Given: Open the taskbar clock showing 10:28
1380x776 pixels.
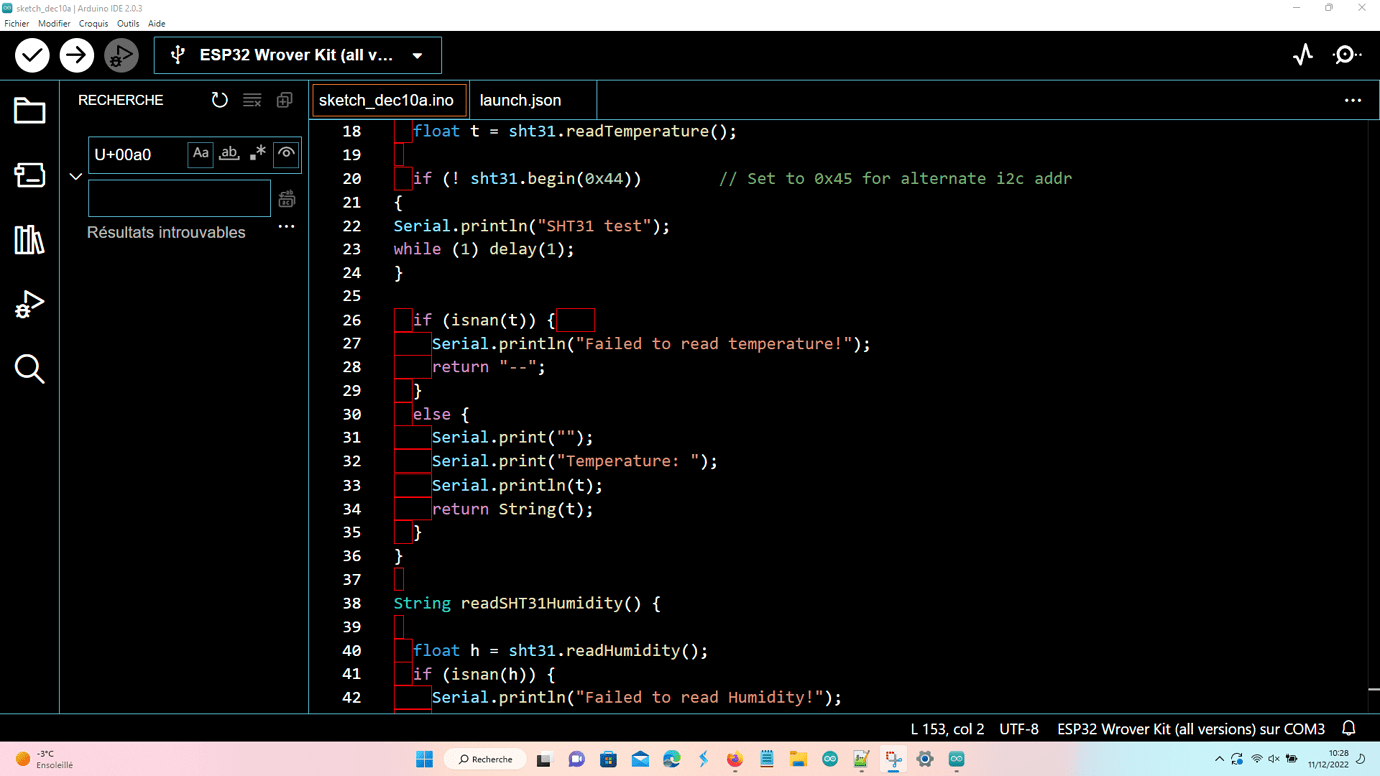Looking at the screenshot, I should (1330, 759).
